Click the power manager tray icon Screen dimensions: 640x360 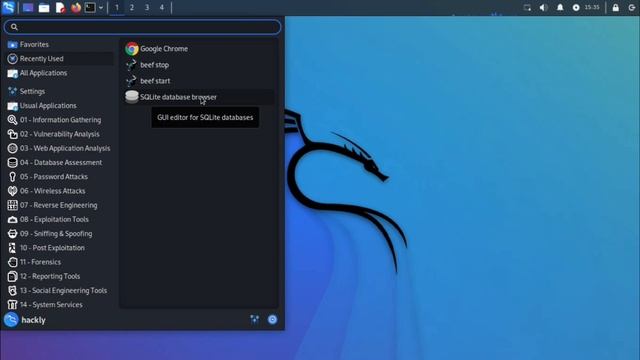(576, 8)
